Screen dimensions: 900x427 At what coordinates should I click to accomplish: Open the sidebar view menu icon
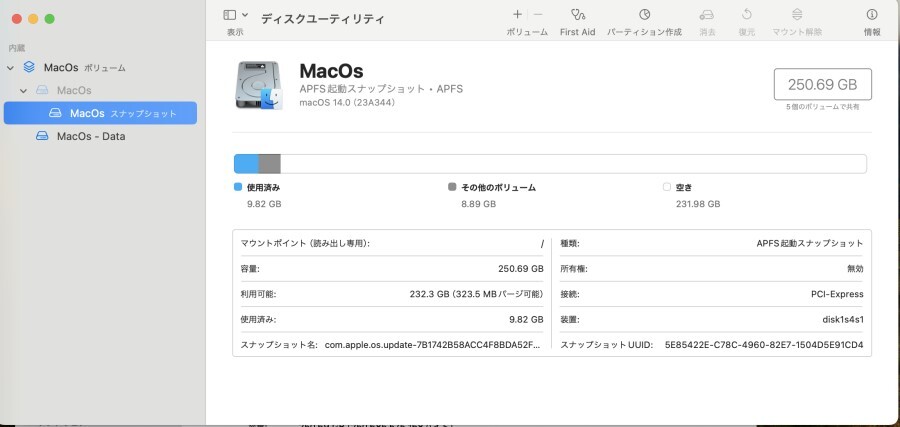click(230, 15)
